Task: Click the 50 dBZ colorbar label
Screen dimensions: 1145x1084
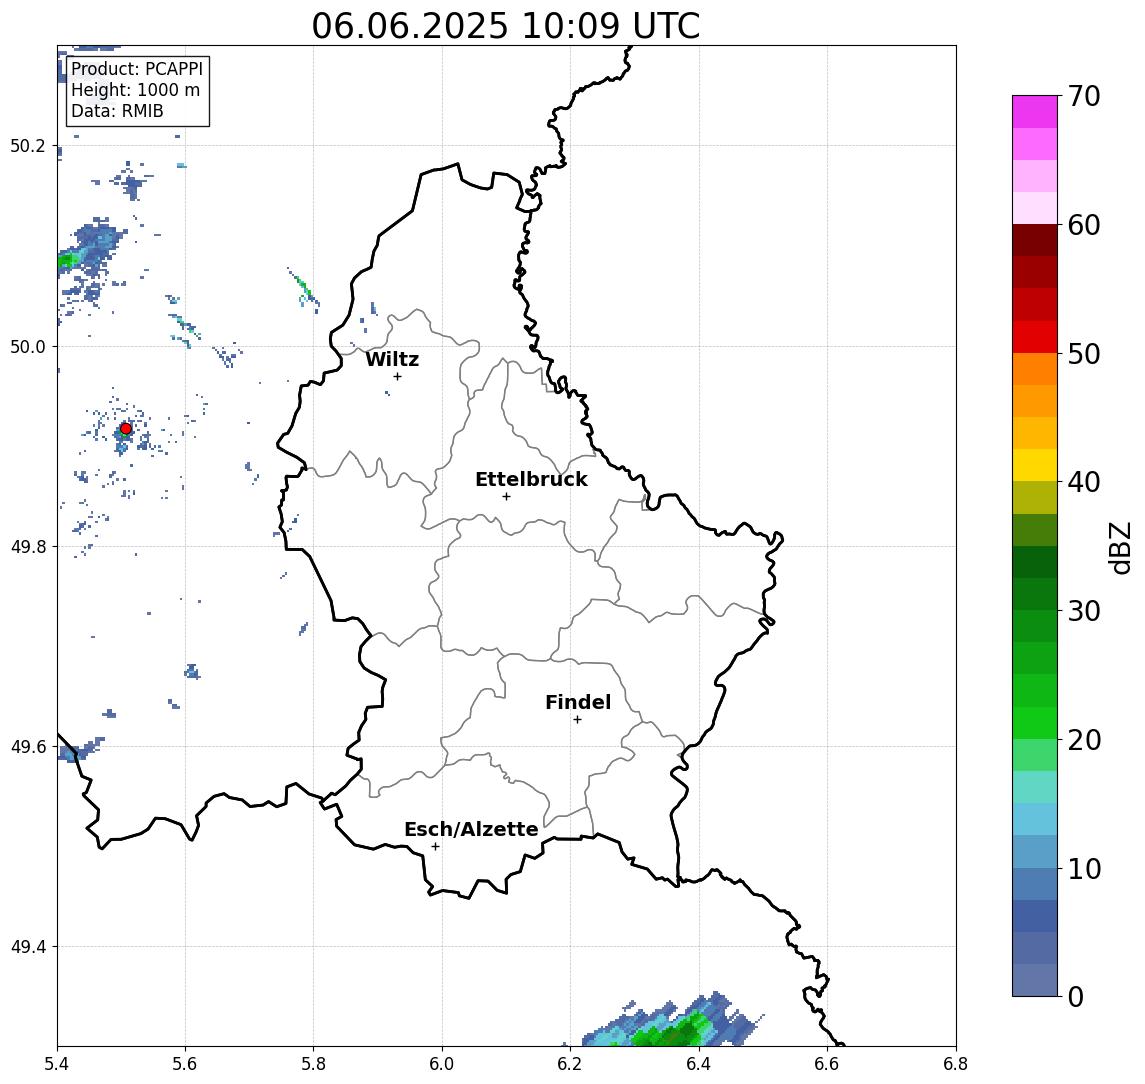Action: tap(1084, 354)
